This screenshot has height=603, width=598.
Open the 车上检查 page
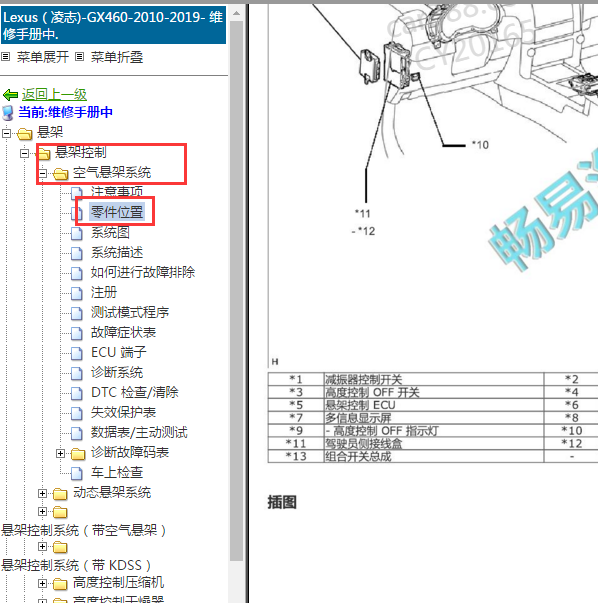pos(117,473)
